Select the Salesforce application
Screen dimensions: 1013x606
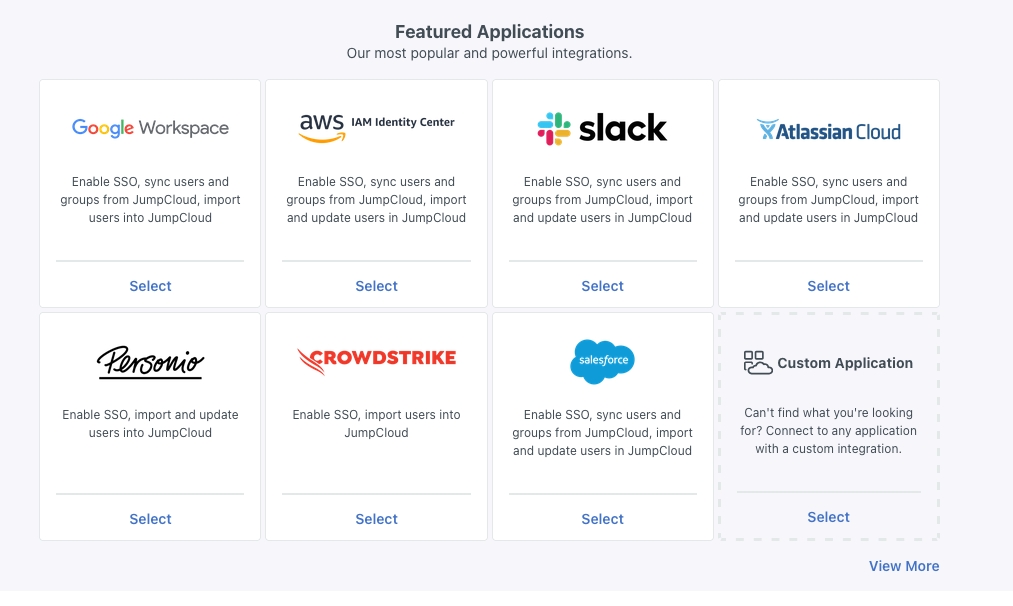click(602, 519)
